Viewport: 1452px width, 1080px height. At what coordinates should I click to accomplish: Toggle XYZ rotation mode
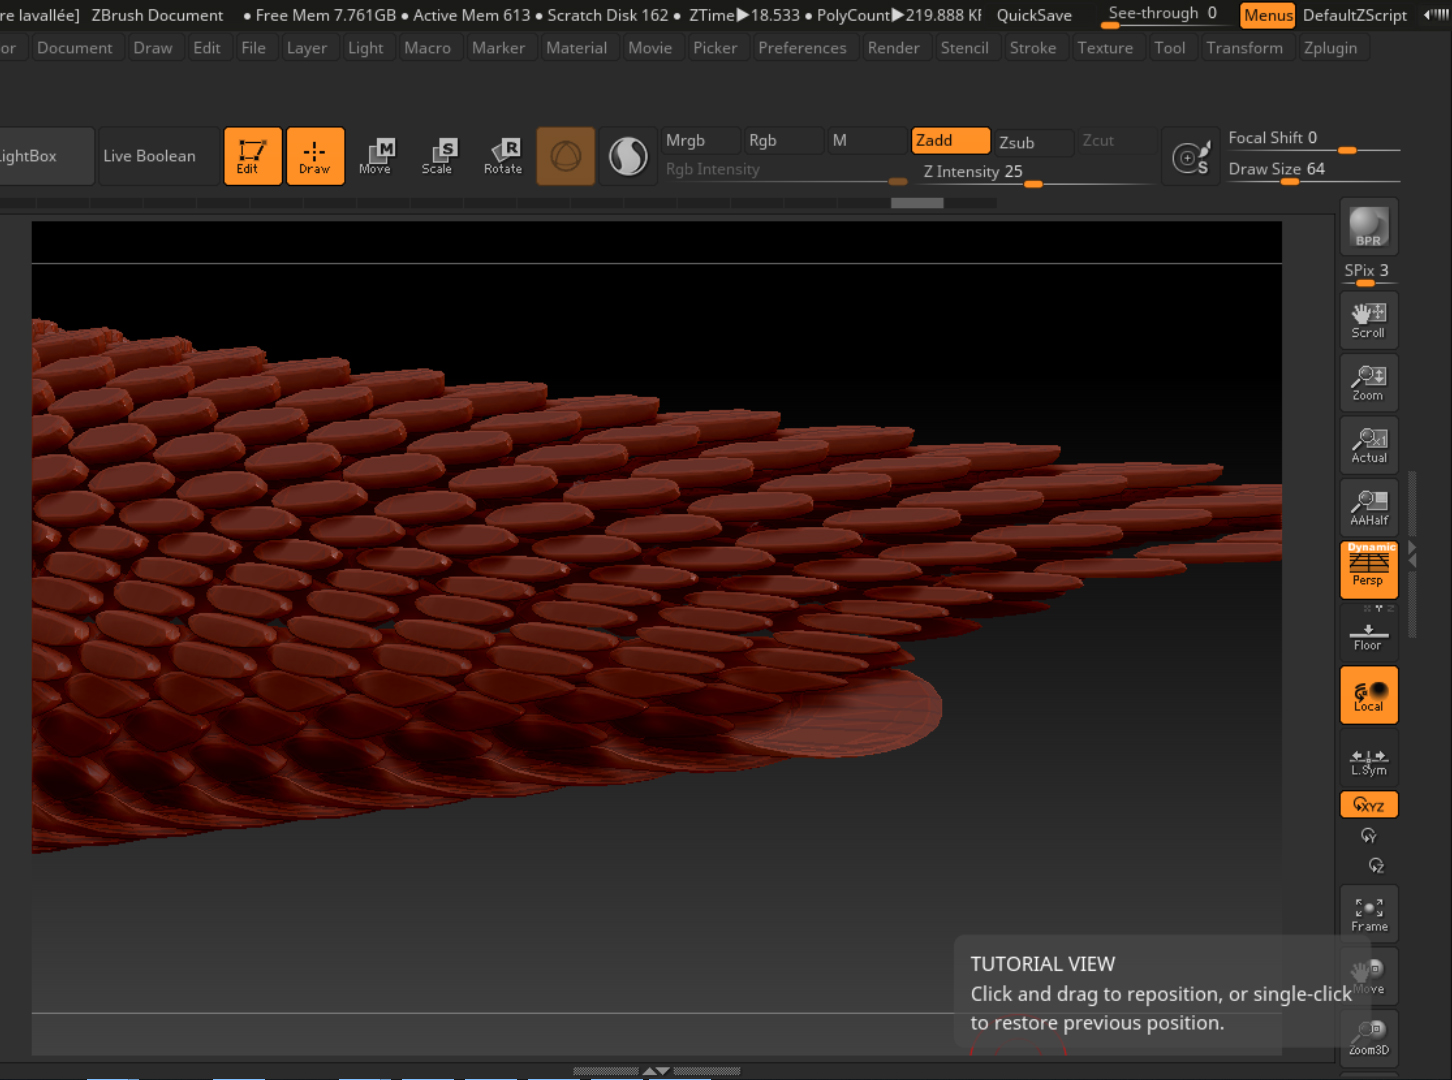1369,805
